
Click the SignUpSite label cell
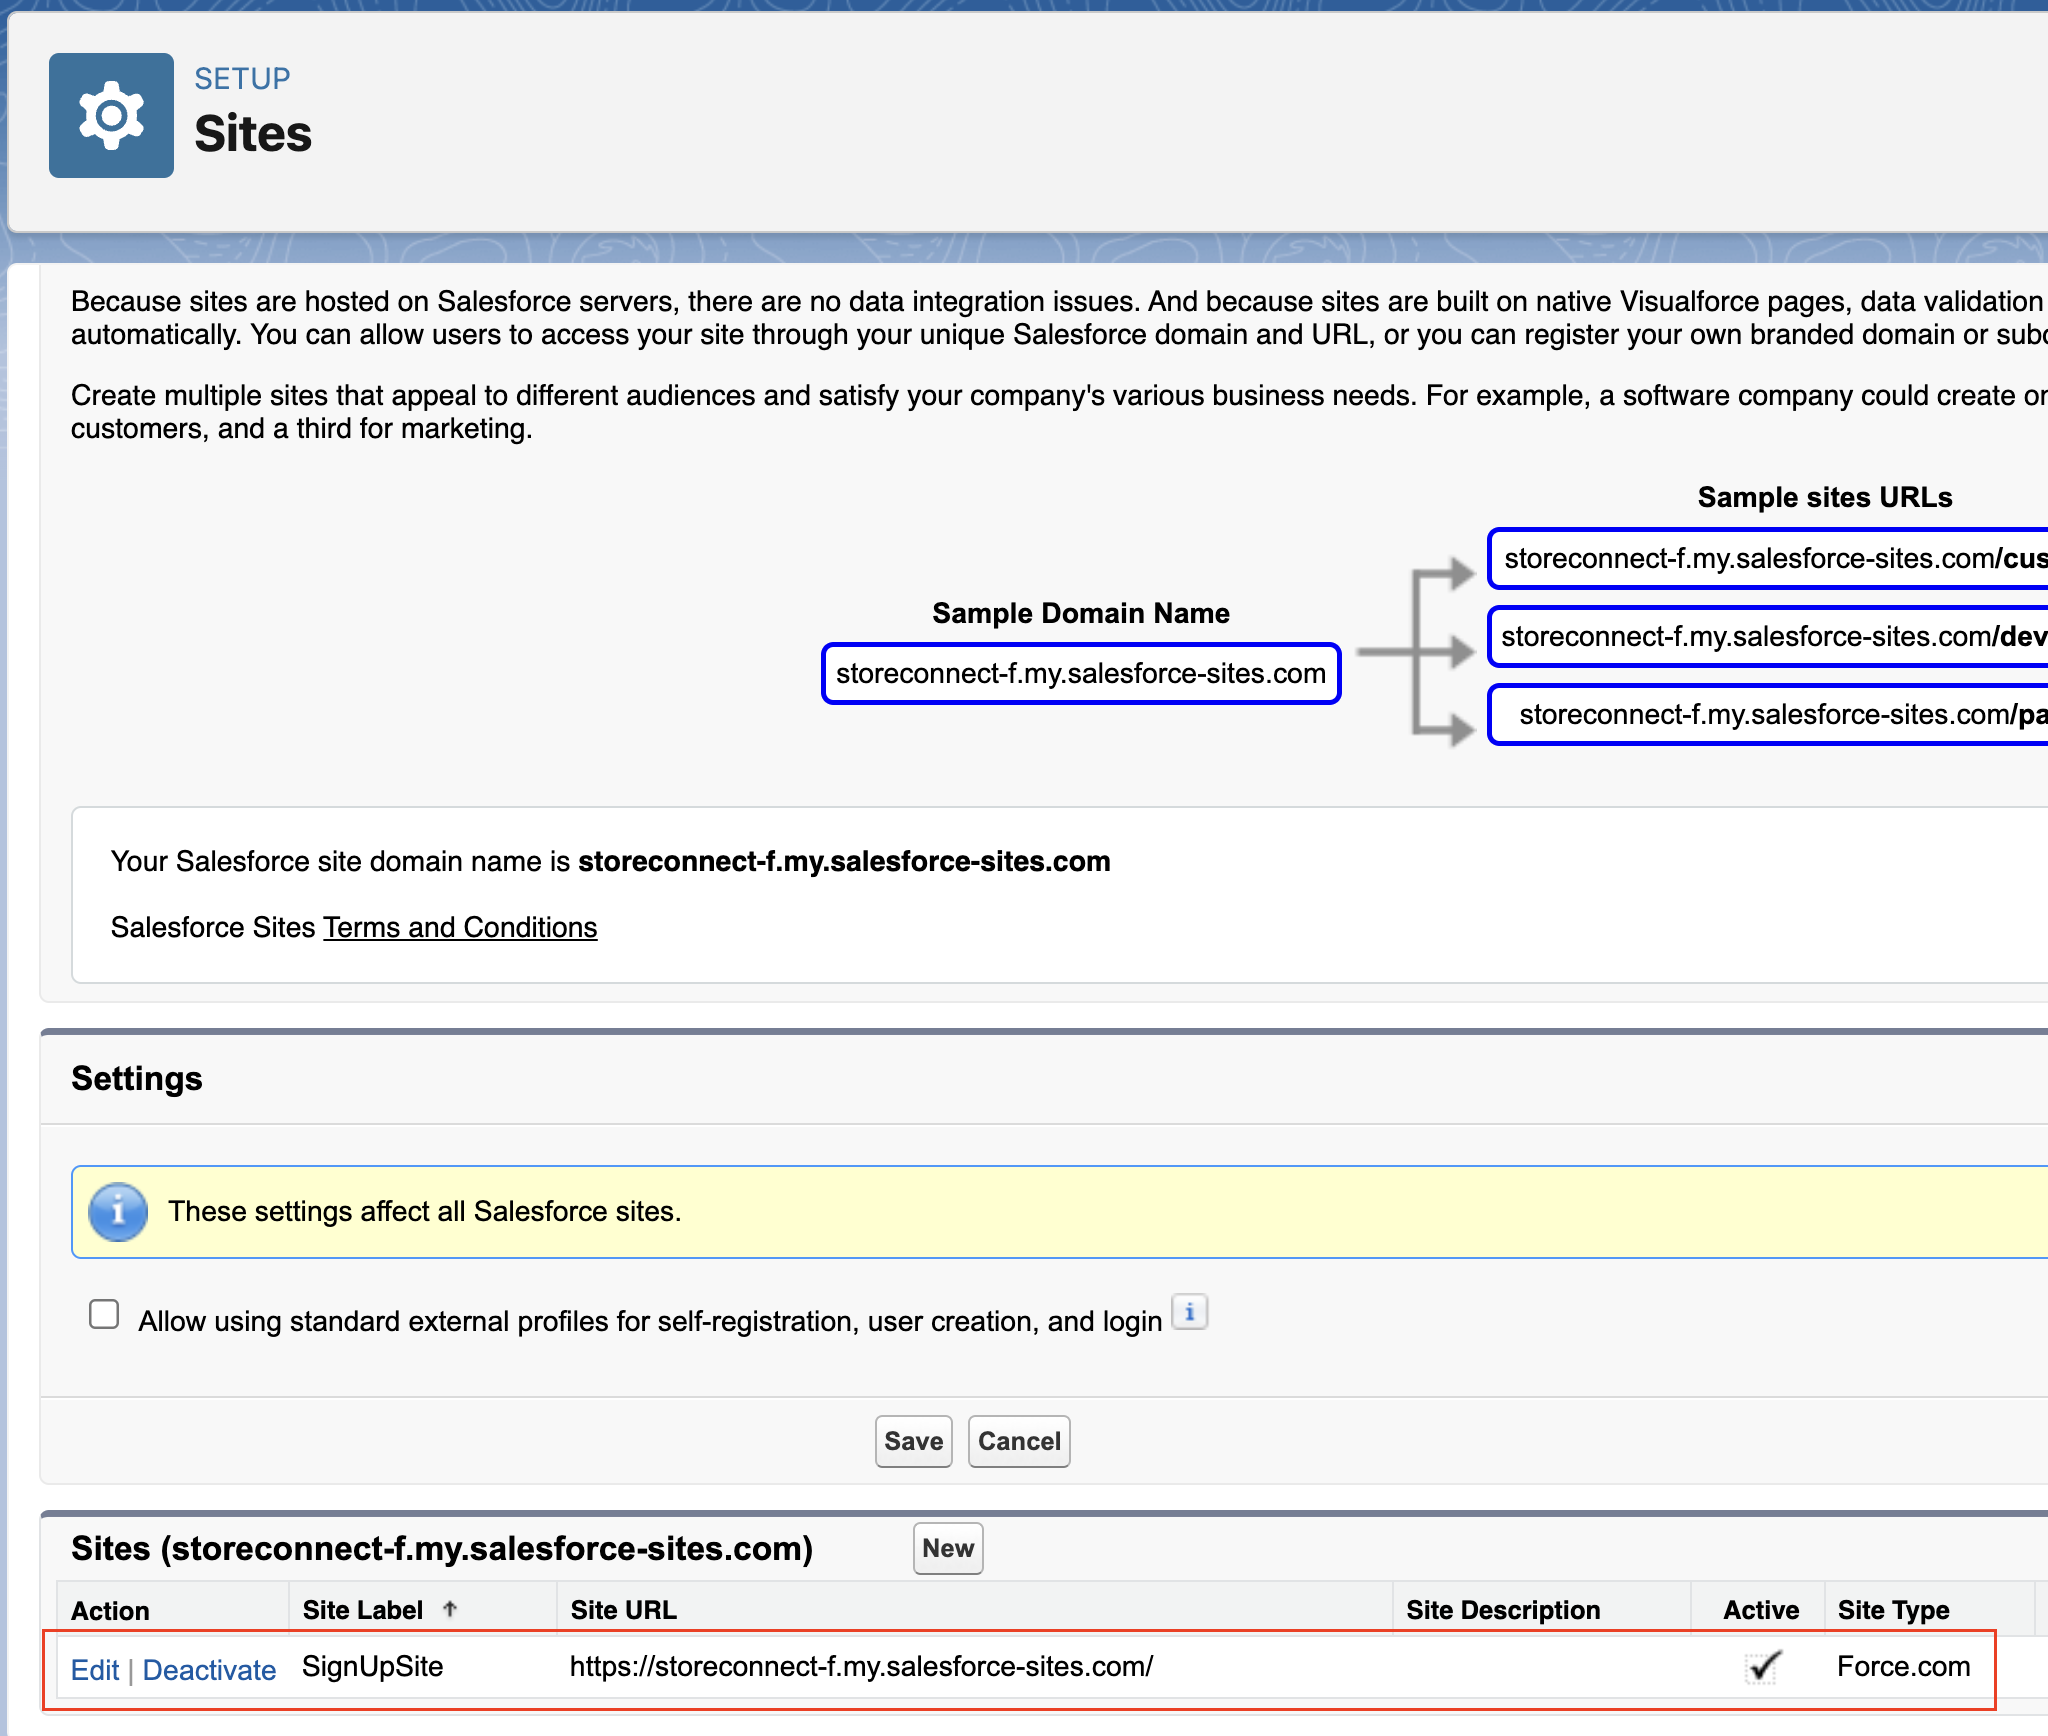(x=372, y=1666)
